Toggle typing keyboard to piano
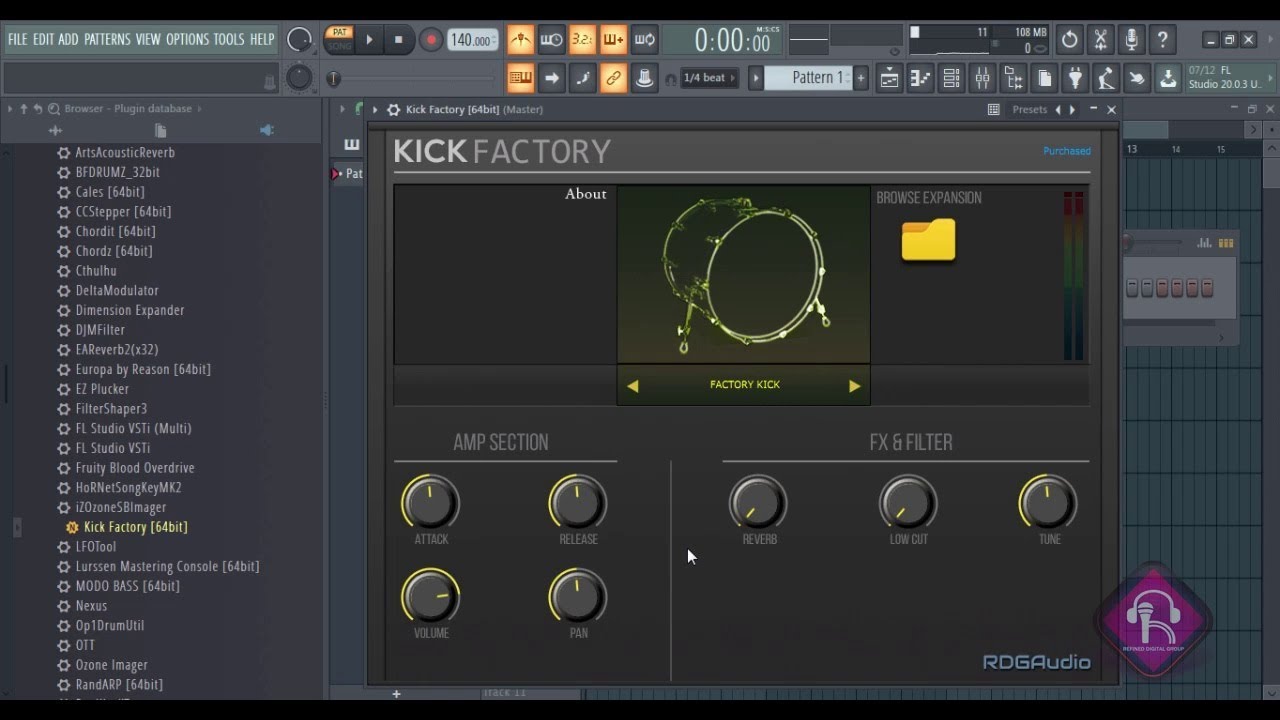This screenshot has width=1280, height=720. click(x=520, y=77)
